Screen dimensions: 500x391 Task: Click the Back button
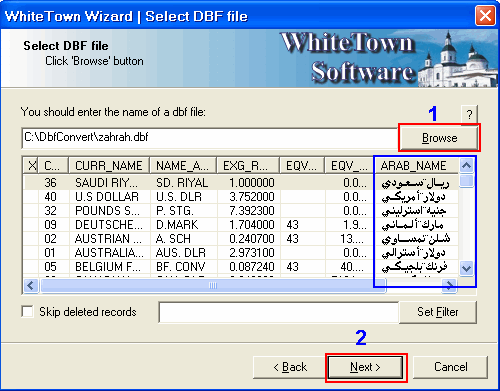coord(290,367)
